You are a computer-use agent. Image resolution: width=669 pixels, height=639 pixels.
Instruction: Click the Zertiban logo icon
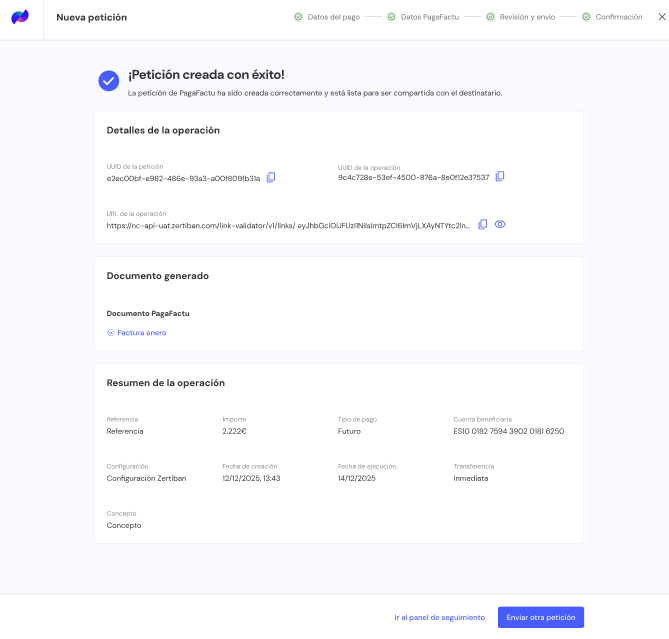(20, 17)
